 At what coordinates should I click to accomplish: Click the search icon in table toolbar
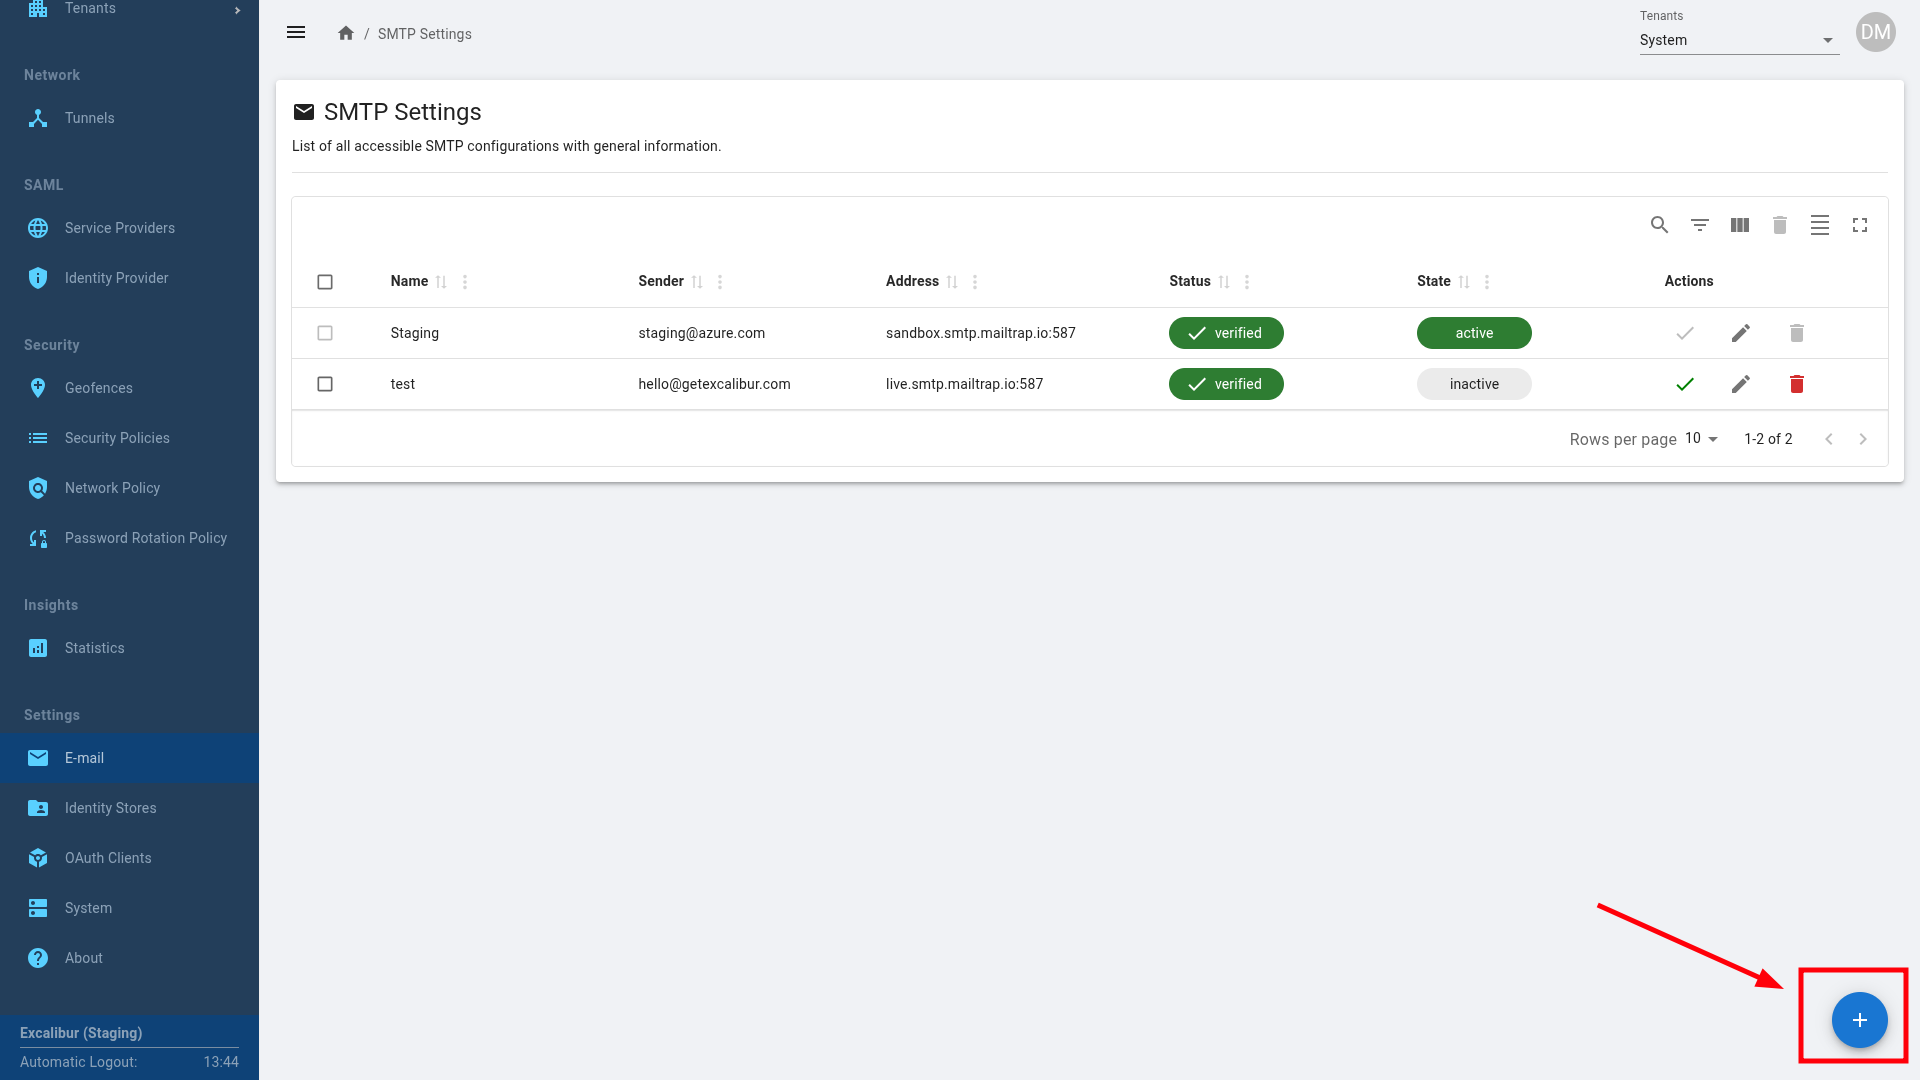click(x=1659, y=225)
